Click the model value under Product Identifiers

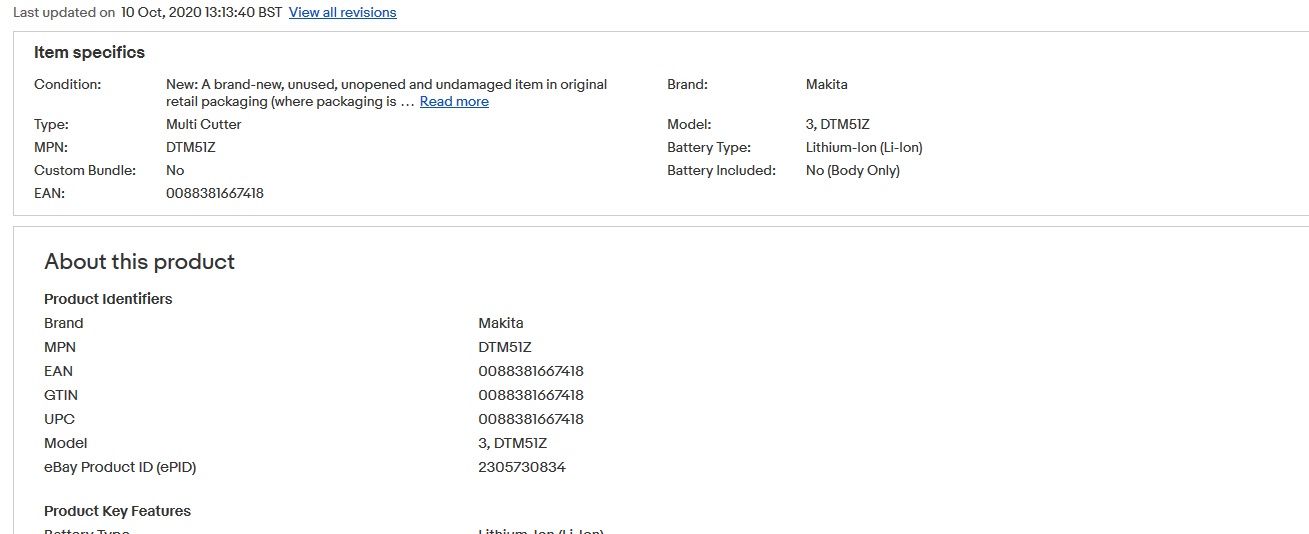click(512, 444)
